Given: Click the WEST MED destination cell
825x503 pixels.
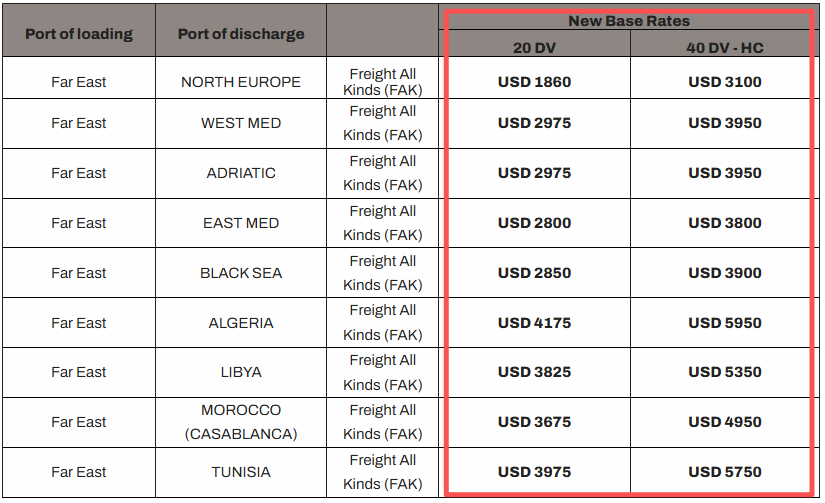Looking at the screenshot, I should click(x=241, y=123).
